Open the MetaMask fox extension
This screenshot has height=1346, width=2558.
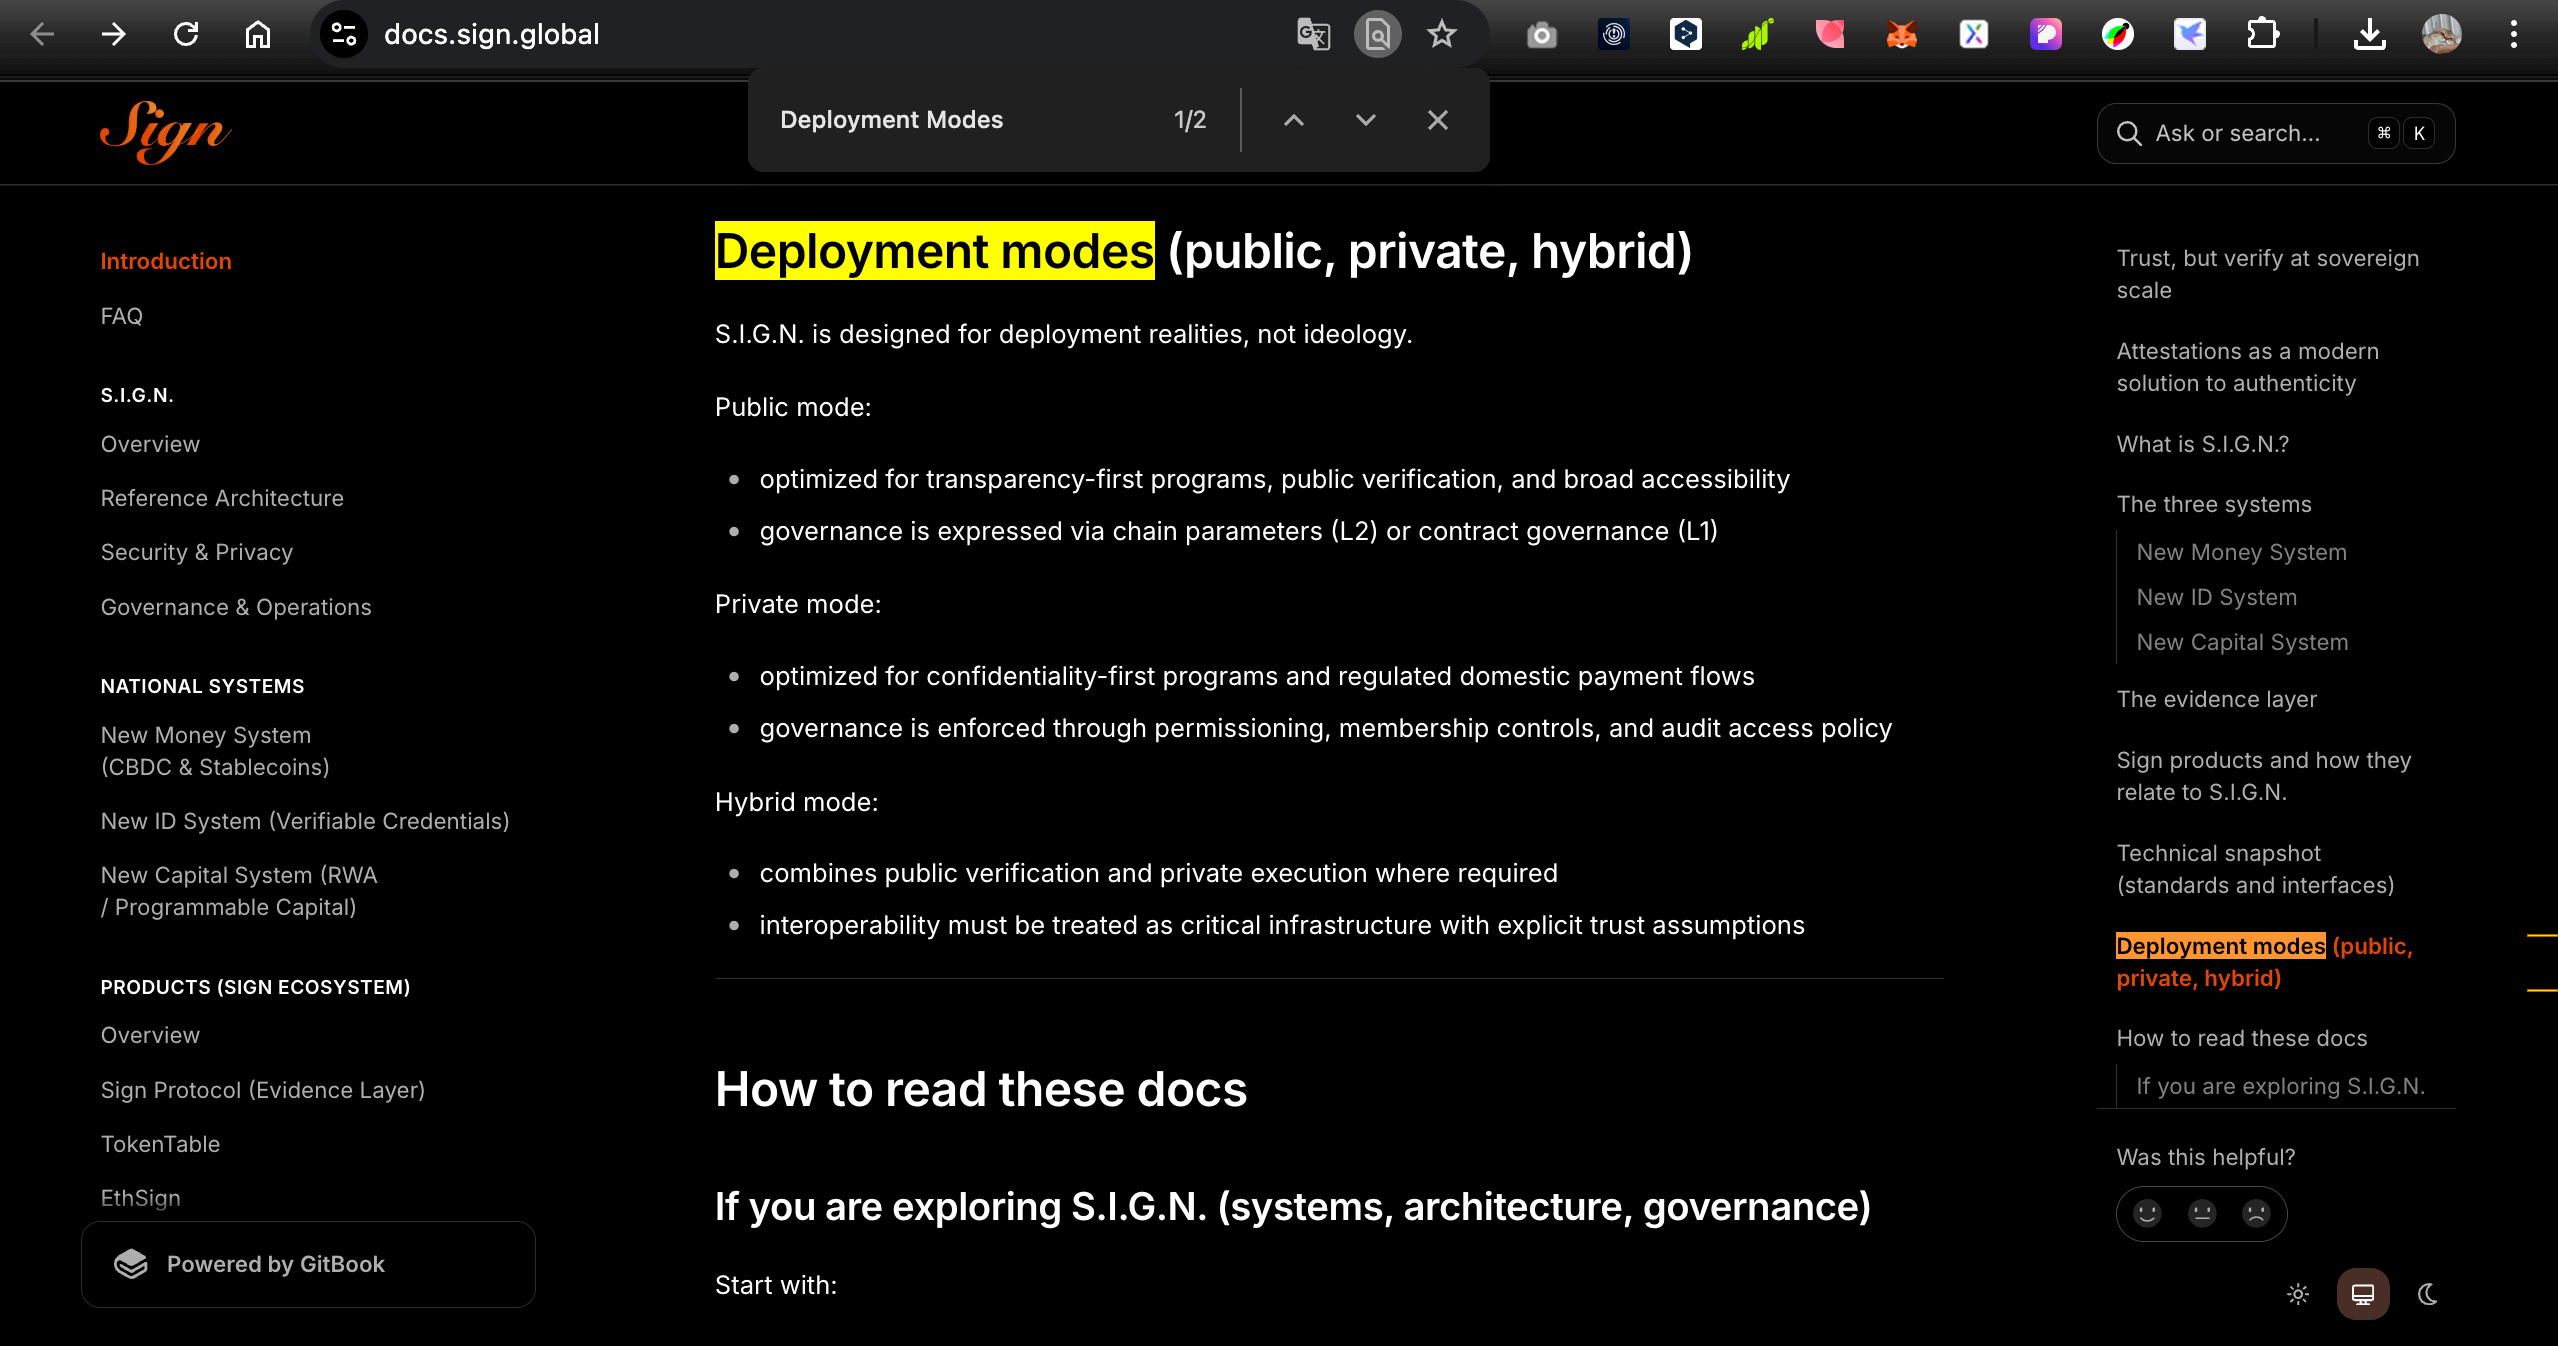point(1901,34)
